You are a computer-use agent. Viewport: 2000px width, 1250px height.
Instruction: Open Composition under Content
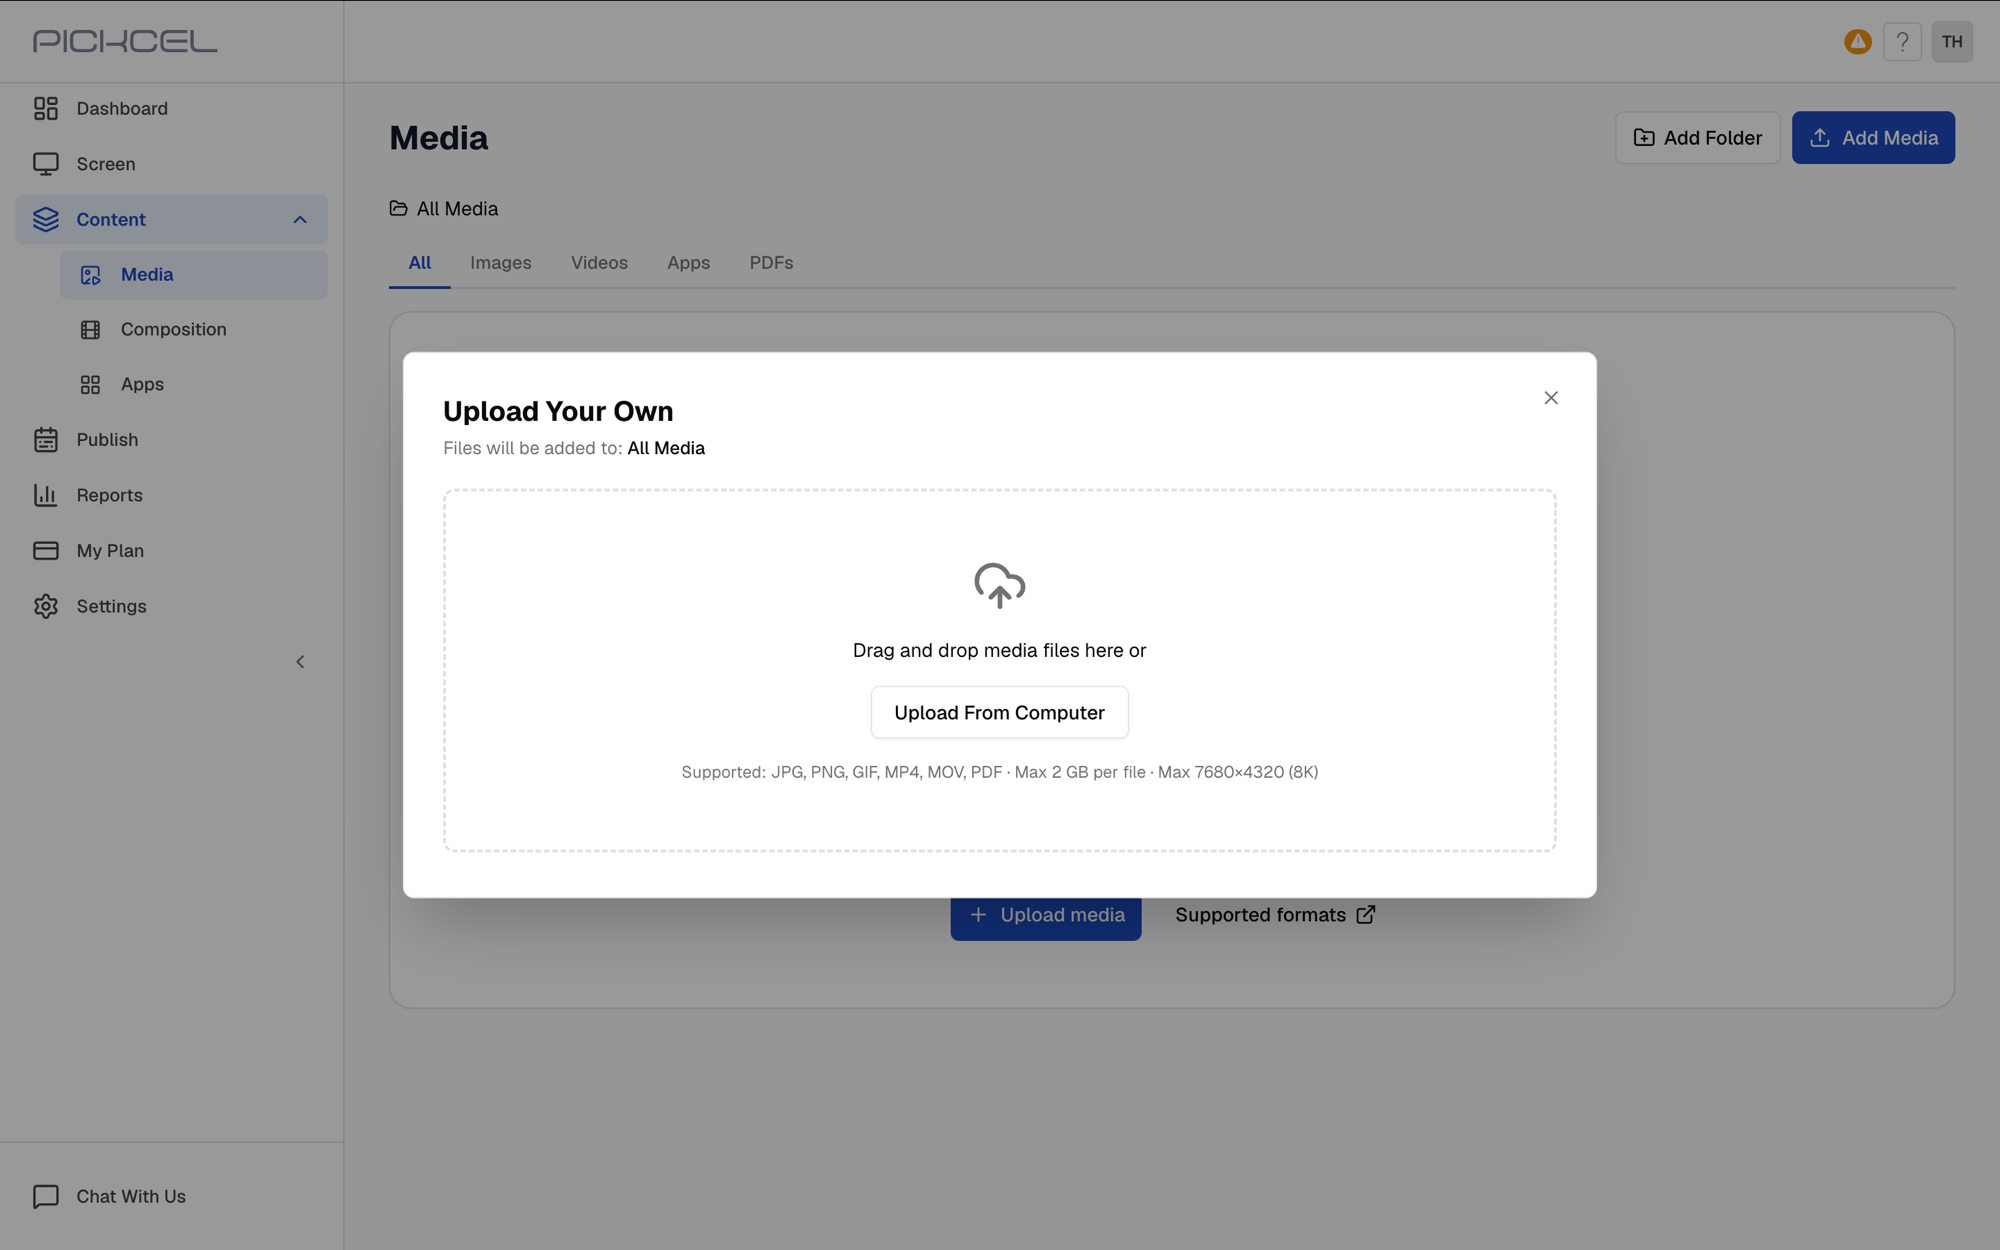[193, 330]
